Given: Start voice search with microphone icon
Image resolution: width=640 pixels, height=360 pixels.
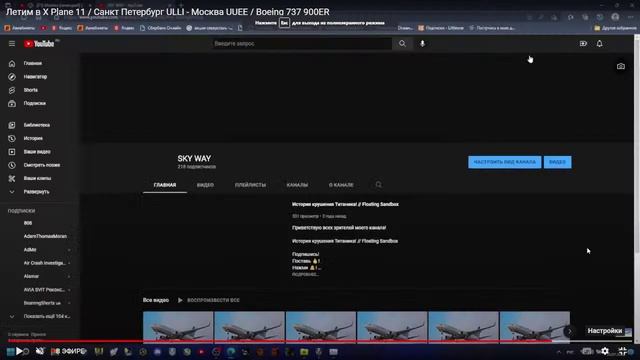Looking at the screenshot, I should 422,44.
